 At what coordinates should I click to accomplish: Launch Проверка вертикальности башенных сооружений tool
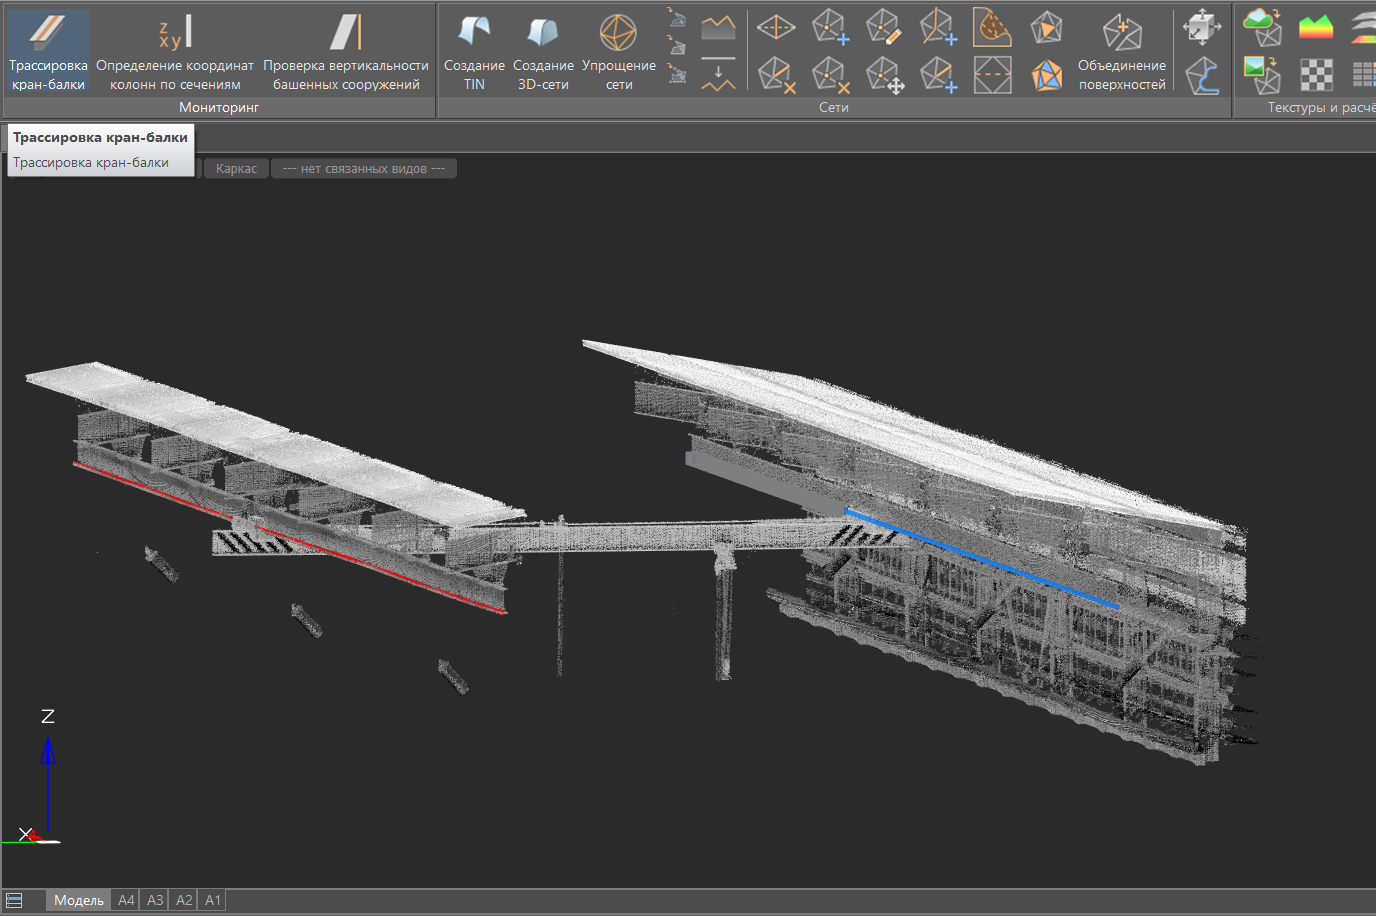(346, 52)
